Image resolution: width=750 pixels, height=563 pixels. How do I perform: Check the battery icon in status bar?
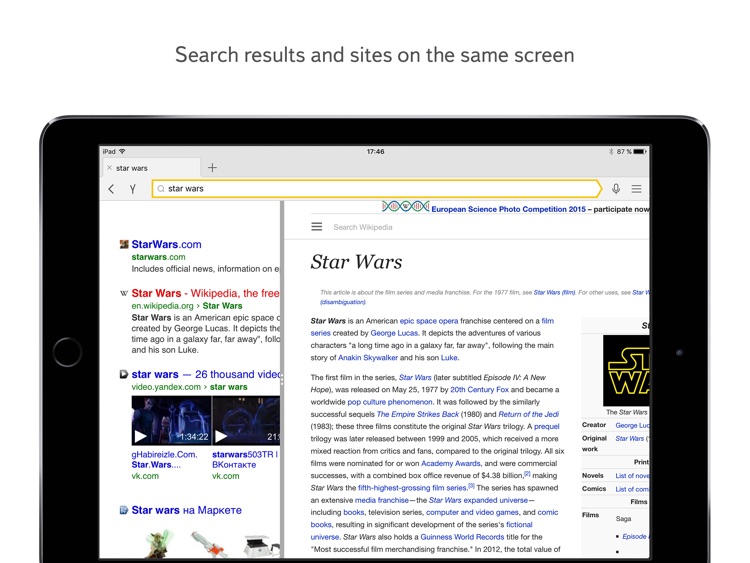640,152
